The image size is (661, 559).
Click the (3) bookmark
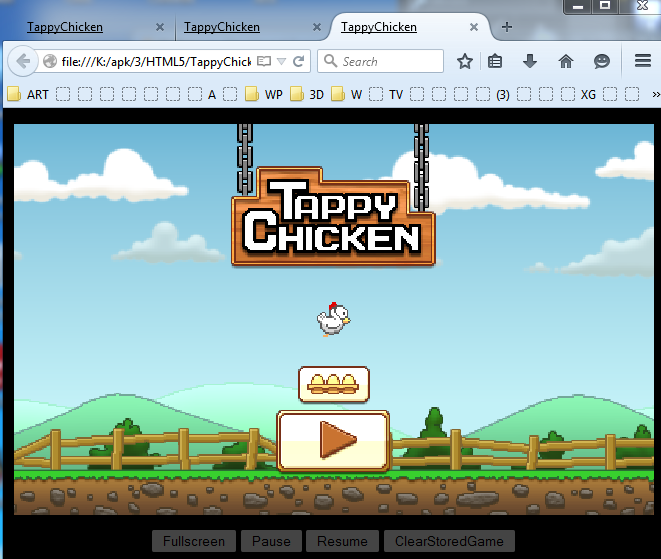point(493,94)
